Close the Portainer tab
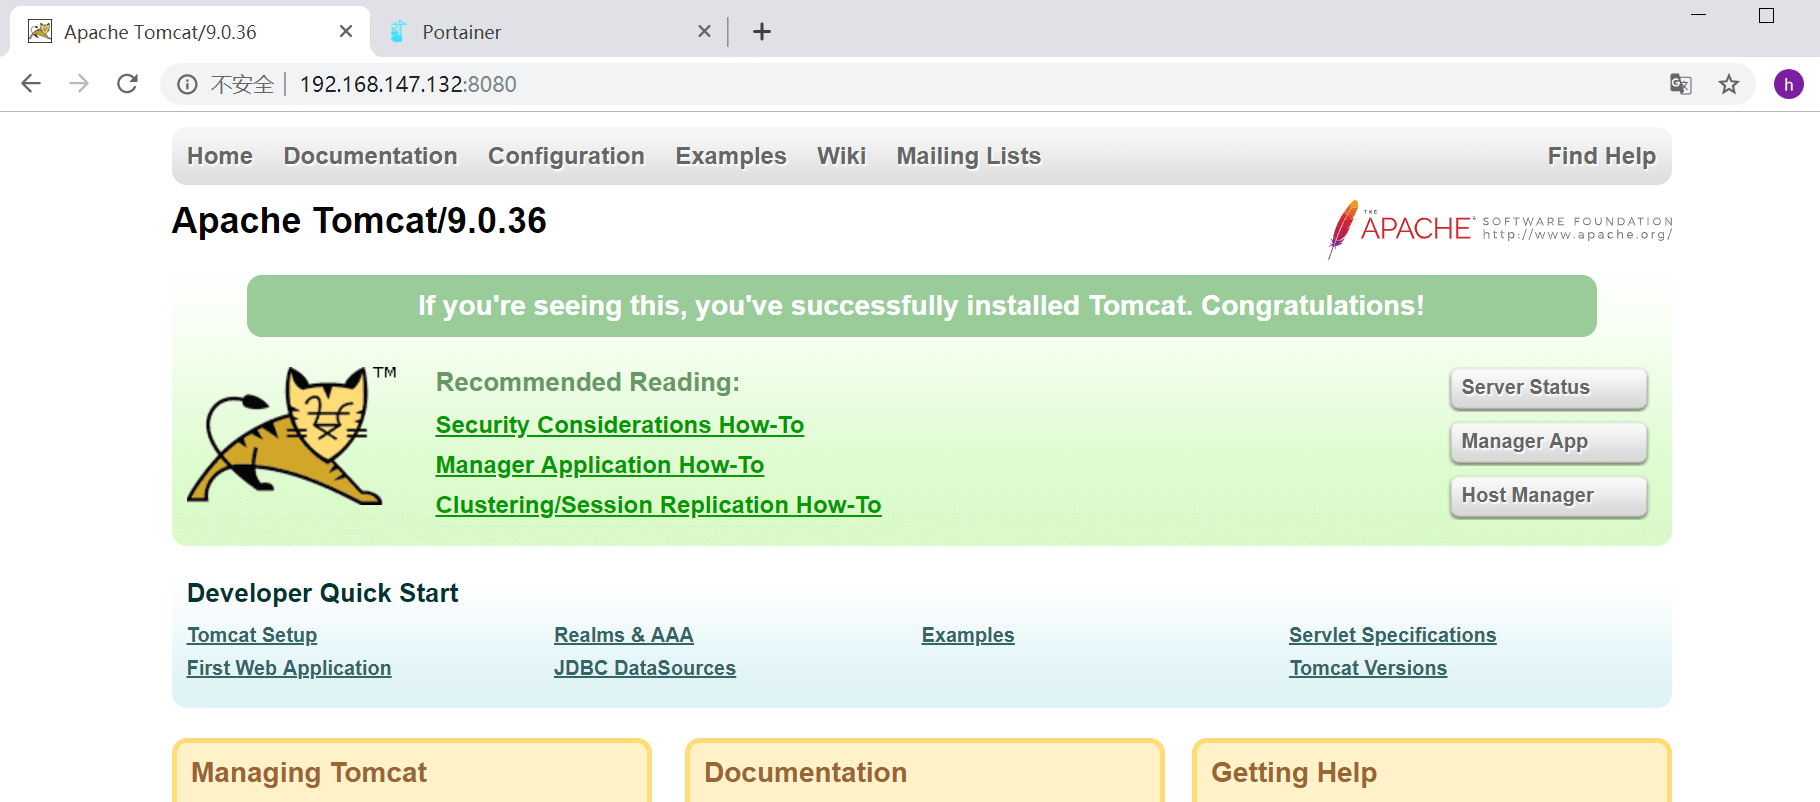The width and height of the screenshot is (1820, 802). point(704,31)
